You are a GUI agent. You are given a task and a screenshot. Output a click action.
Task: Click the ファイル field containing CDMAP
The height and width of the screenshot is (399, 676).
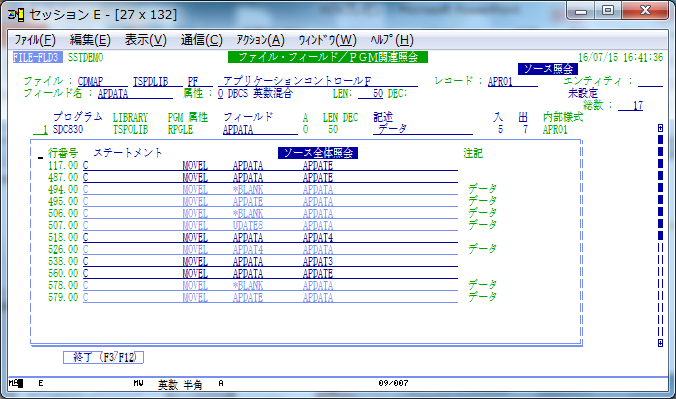coord(103,82)
